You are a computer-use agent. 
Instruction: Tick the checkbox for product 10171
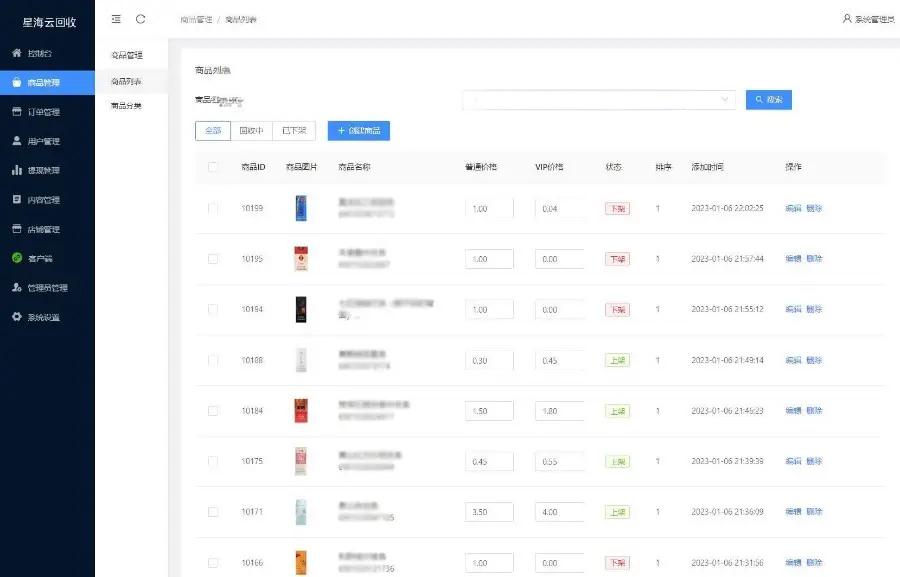(213, 512)
